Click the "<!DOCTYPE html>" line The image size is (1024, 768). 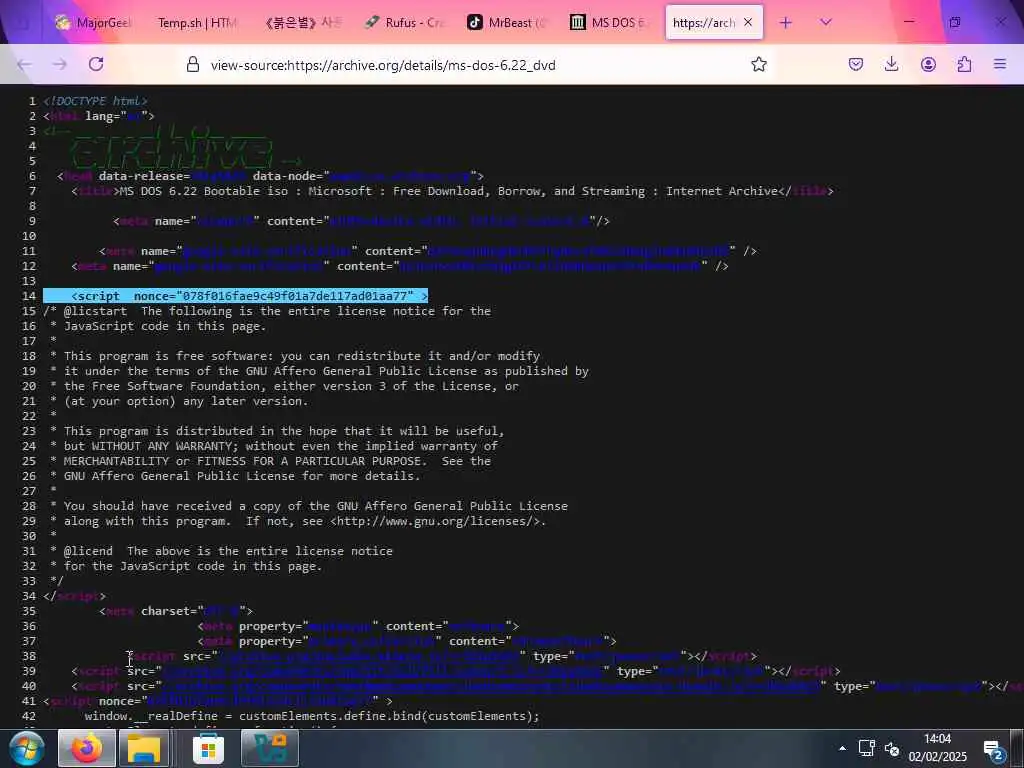(x=95, y=101)
